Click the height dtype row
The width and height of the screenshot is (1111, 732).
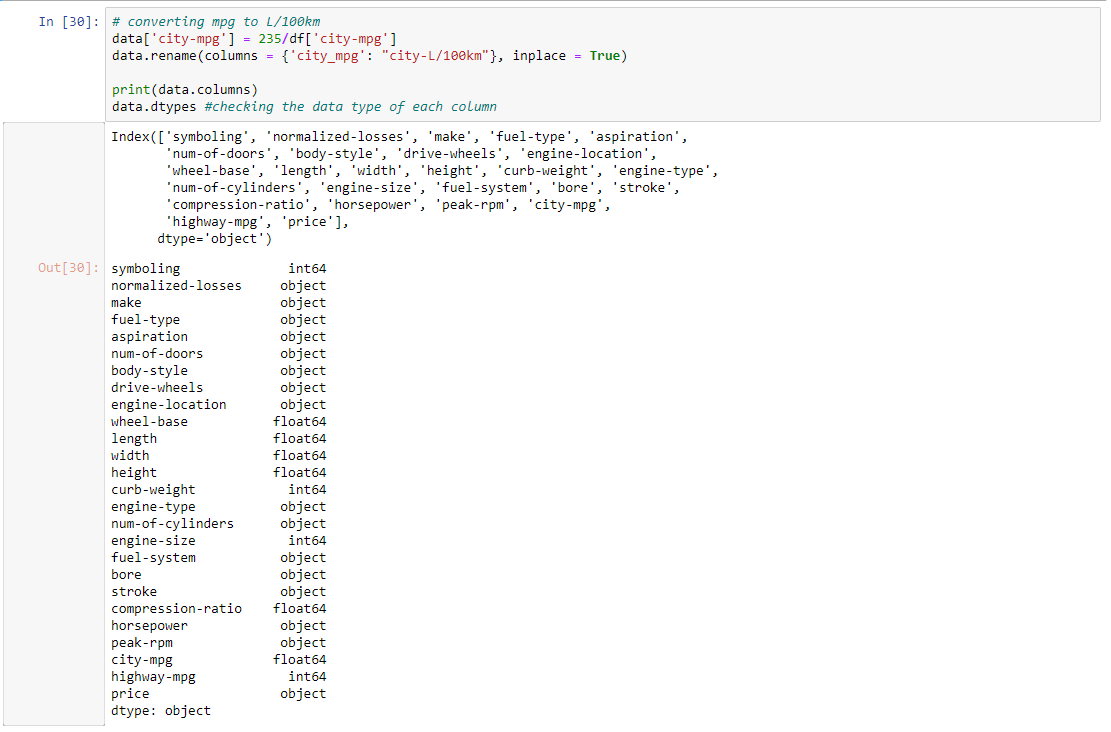coord(218,473)
